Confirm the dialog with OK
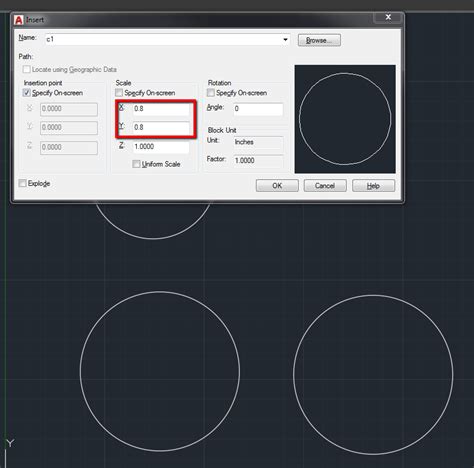Viewport: 474px width, 468px height. pyautogui.click(x=277, y=186)
